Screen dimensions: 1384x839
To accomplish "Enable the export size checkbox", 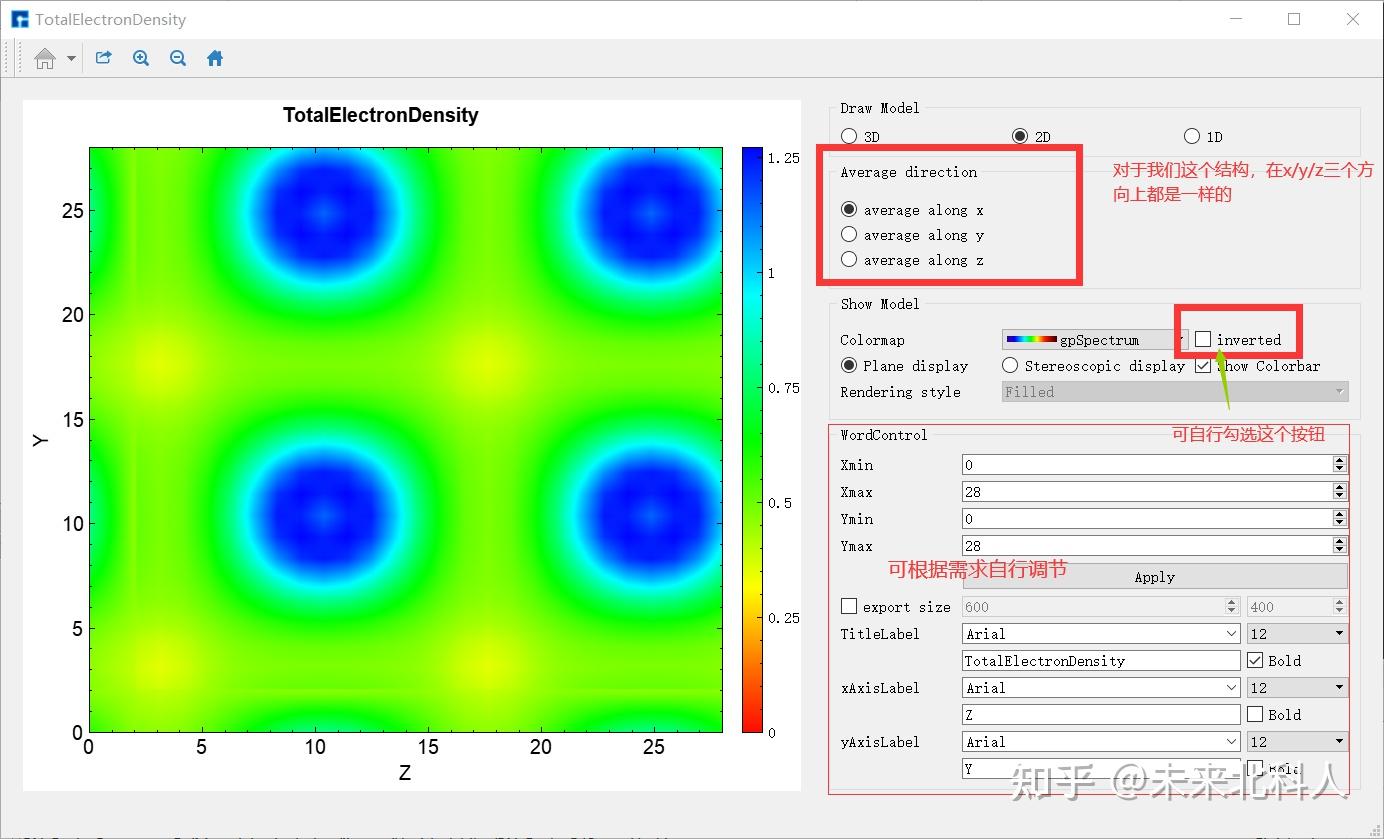I will [x=849, y=605].
